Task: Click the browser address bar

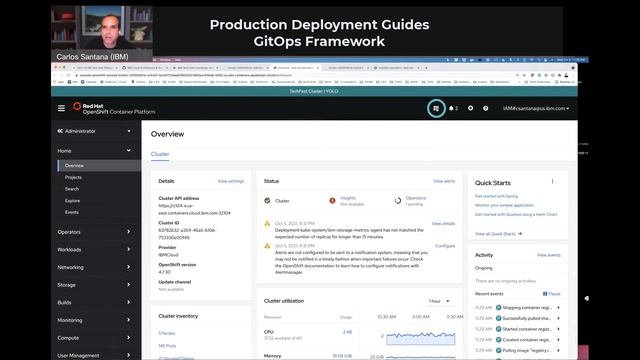Action: (294, 75)
